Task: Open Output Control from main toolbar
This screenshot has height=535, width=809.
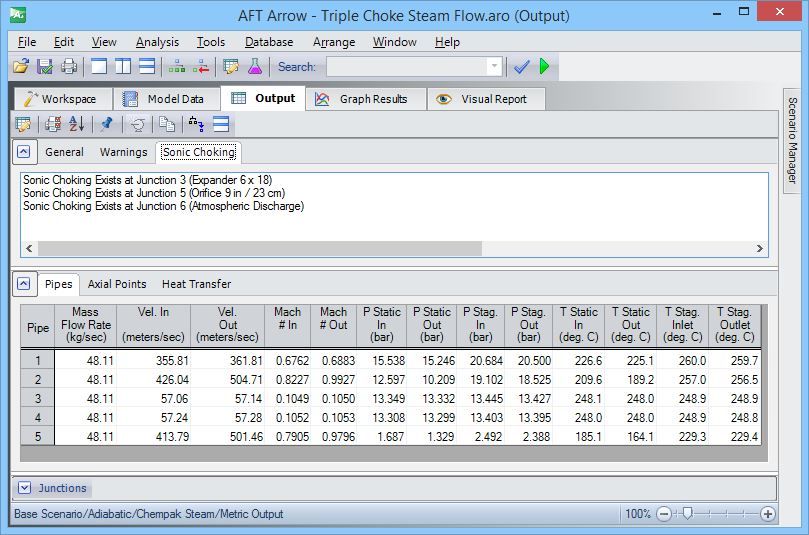Action: [231, 66]
